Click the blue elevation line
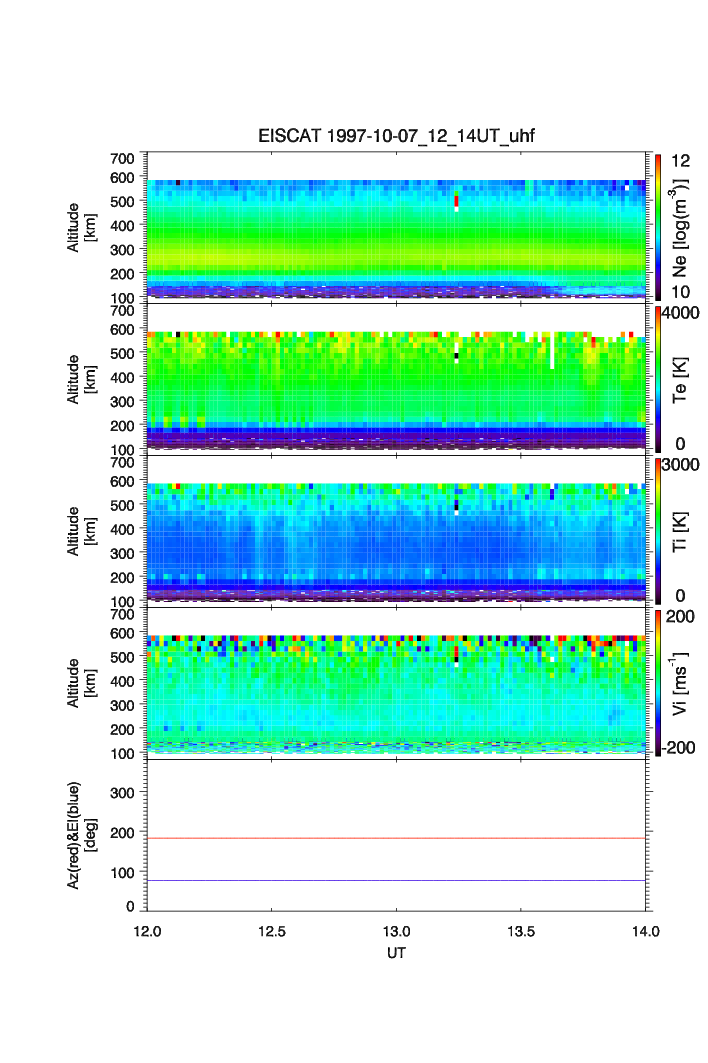This screenshot has width=708, height=1063. 396,881
